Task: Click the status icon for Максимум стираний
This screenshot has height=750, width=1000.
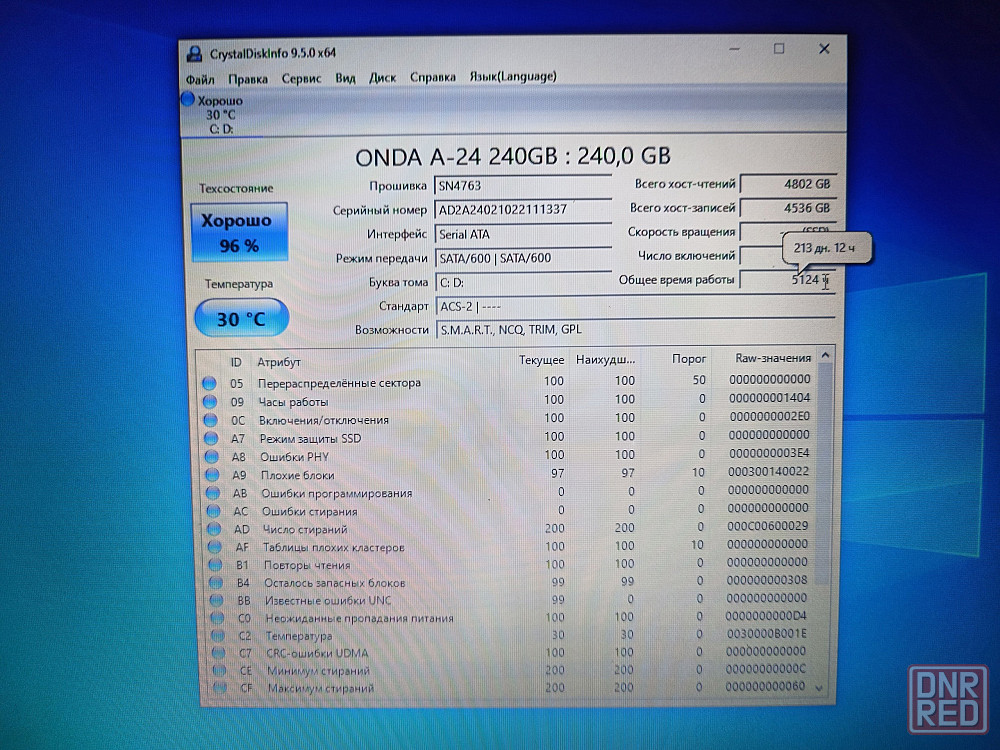Action: (220, 688)
